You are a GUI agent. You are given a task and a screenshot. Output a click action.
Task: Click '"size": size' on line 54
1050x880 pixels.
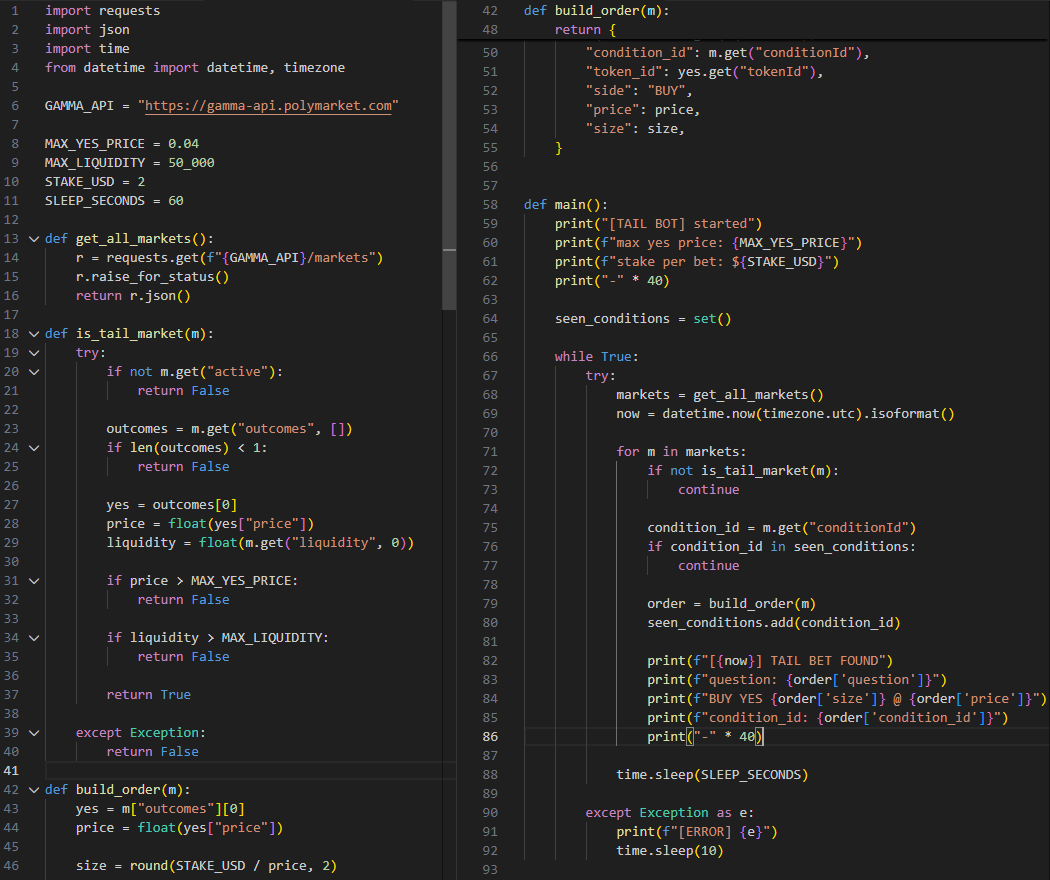(635, 129)
